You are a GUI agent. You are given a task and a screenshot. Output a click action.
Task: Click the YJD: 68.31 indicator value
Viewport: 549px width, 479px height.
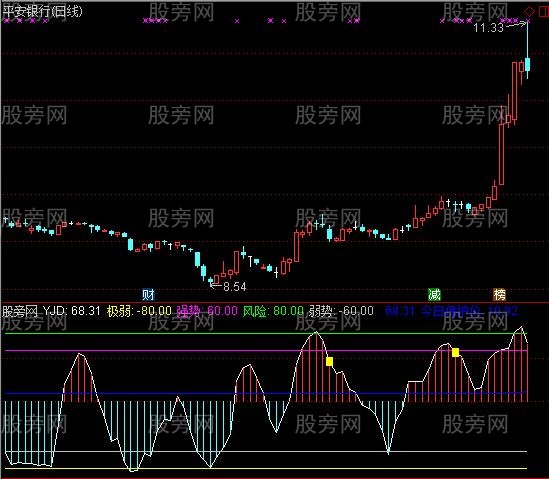click(72, 311)
